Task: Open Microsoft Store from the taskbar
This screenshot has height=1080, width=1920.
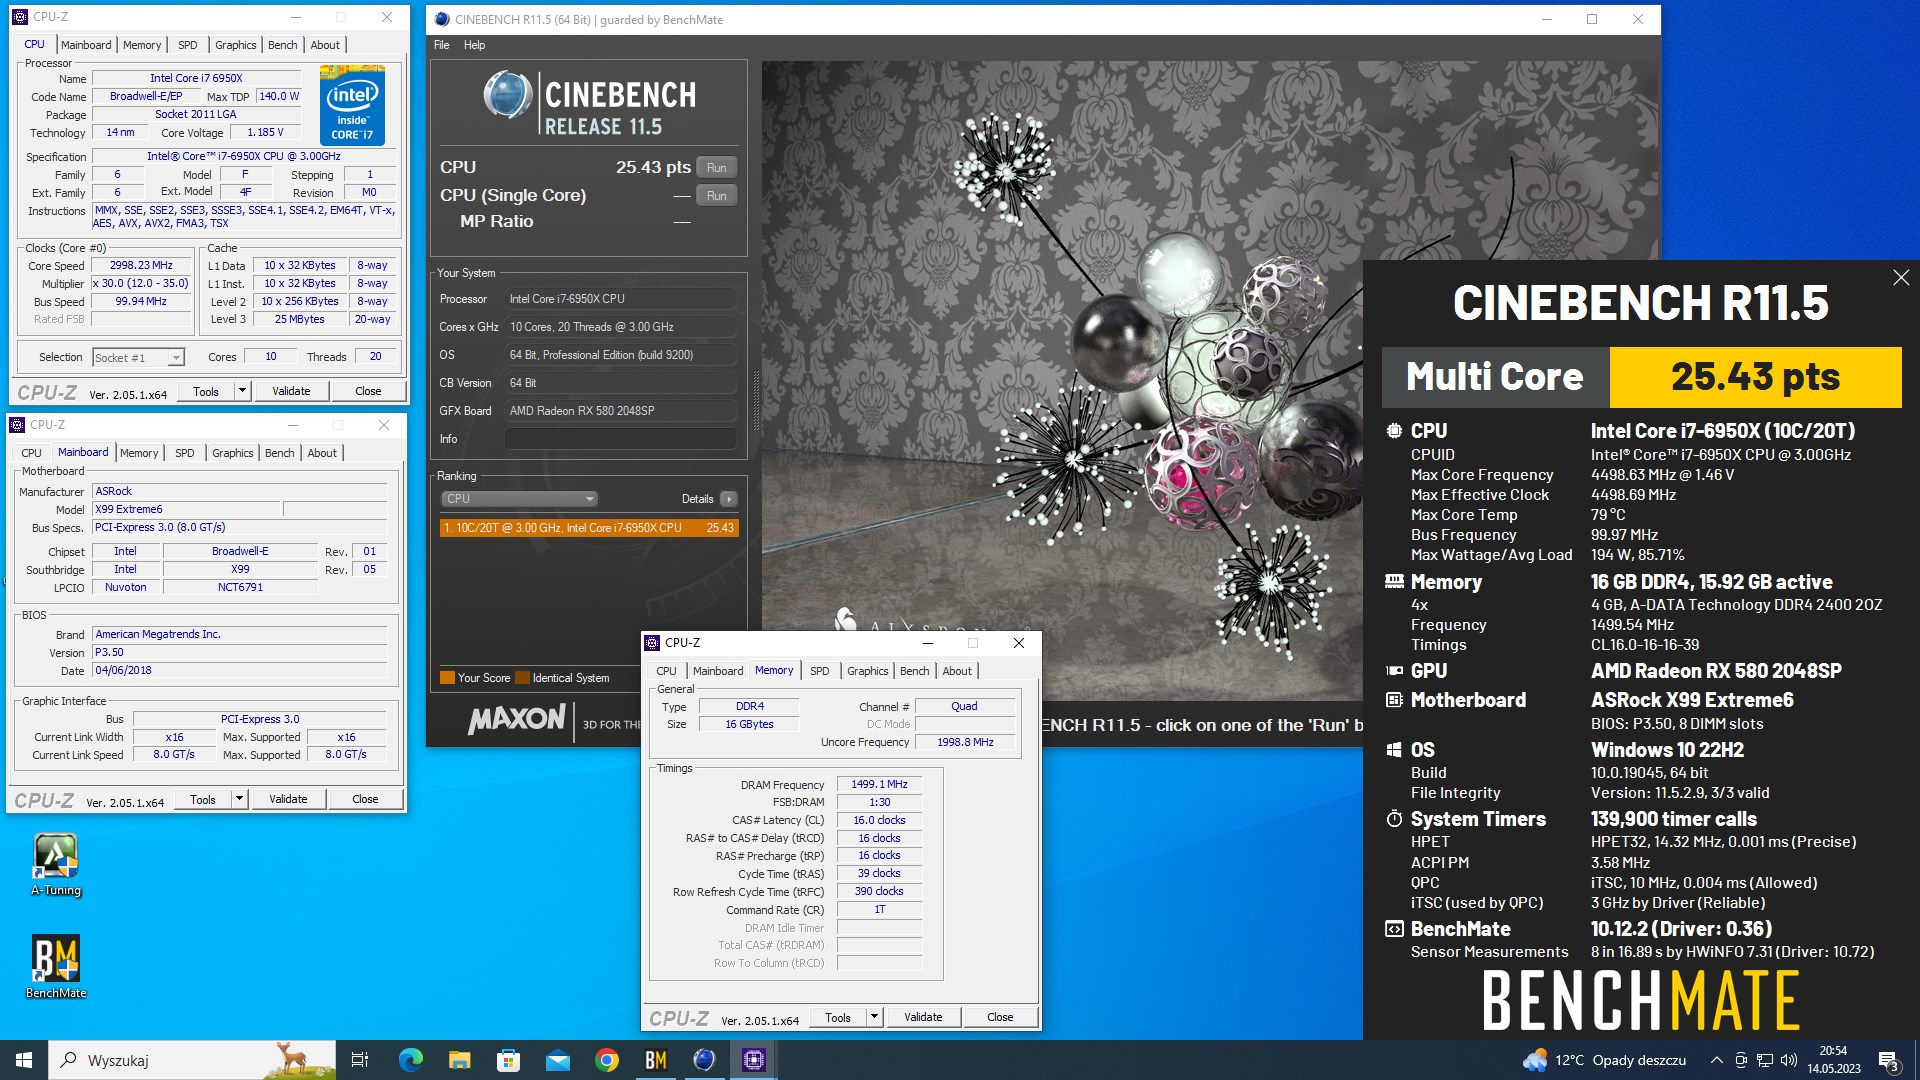Action: point(508,1060)
